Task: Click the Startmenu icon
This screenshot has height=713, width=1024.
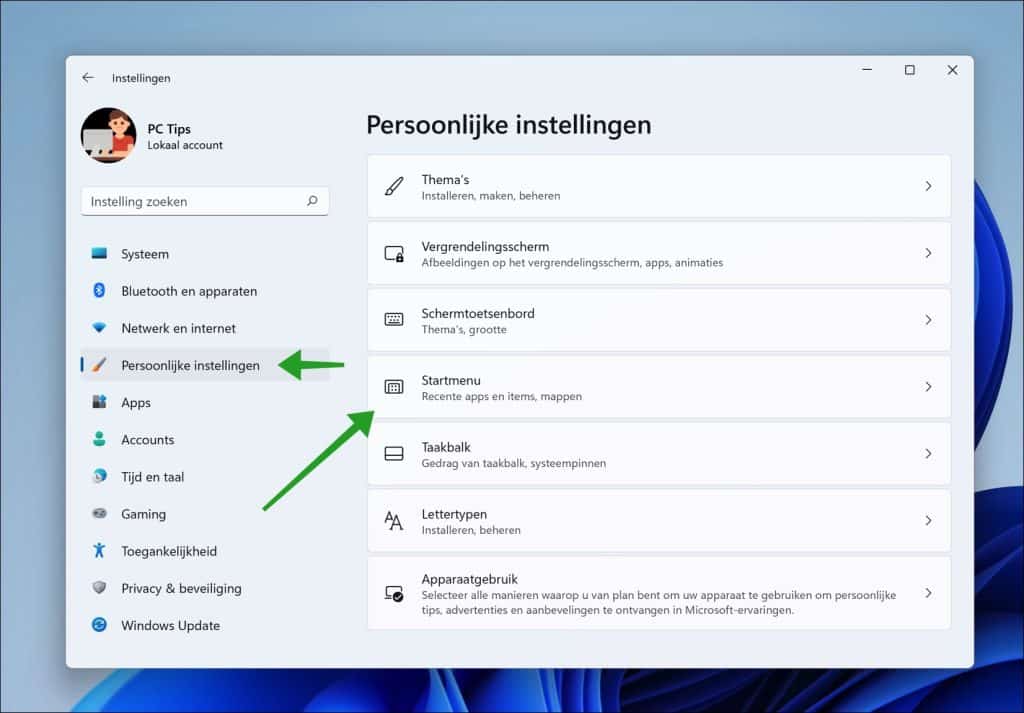Action: point(394,387)
